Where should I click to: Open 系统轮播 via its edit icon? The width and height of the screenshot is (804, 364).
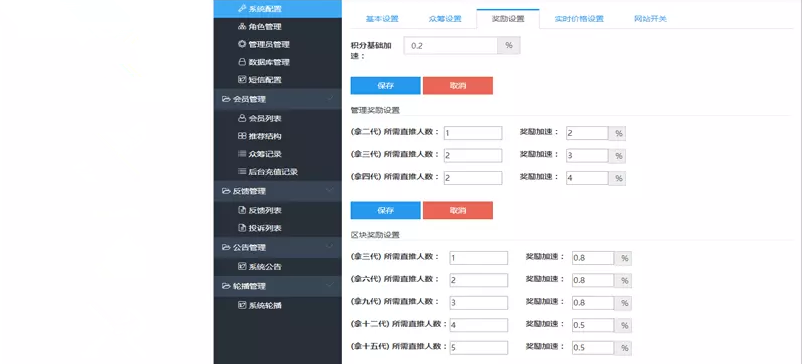click(x=243, y=305)
